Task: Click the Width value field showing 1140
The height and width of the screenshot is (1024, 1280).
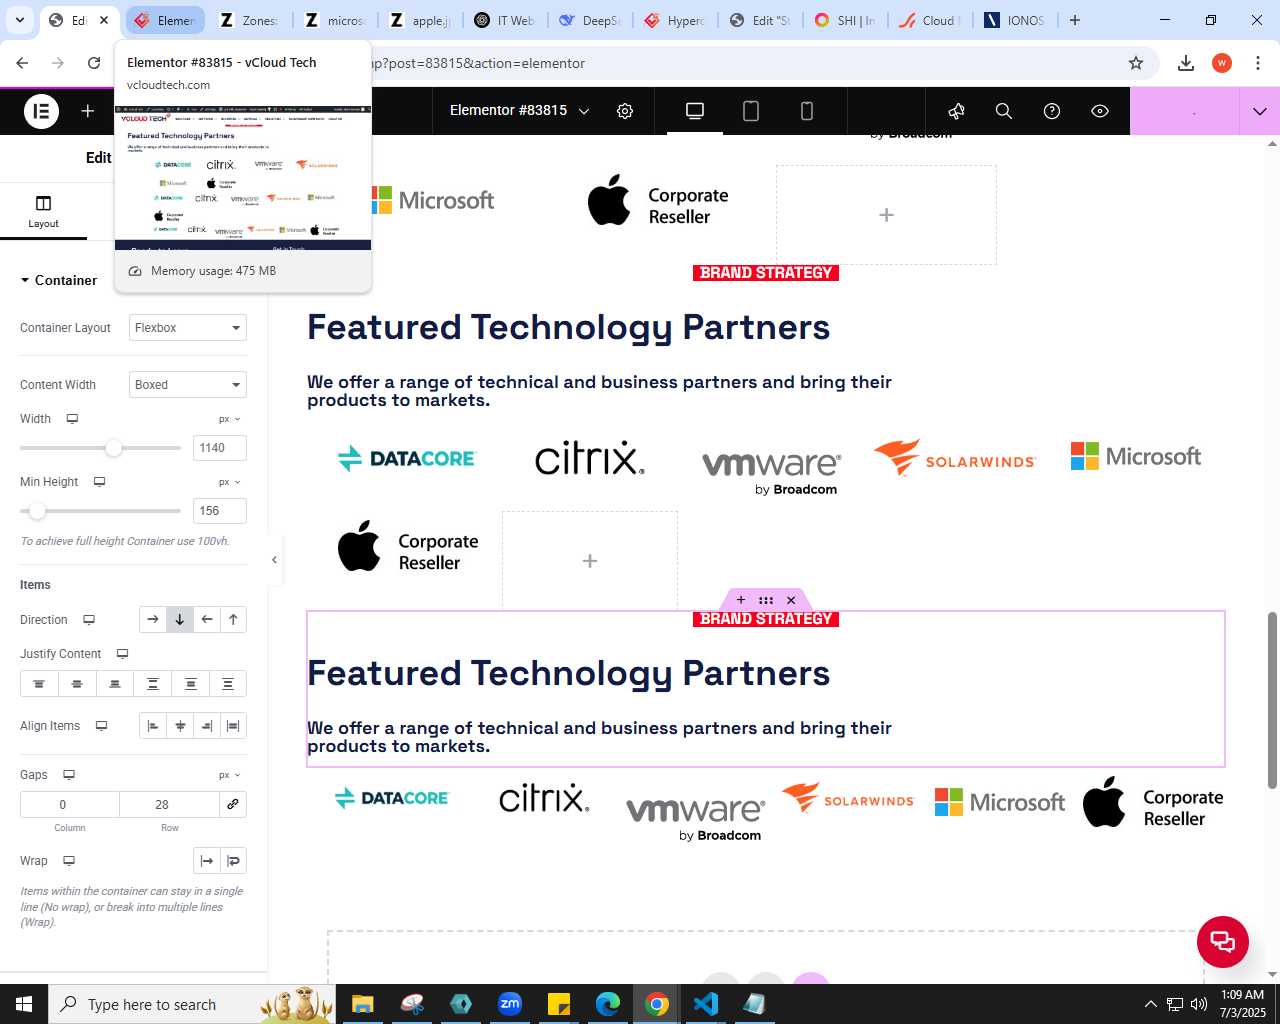Action: (219, 448)
